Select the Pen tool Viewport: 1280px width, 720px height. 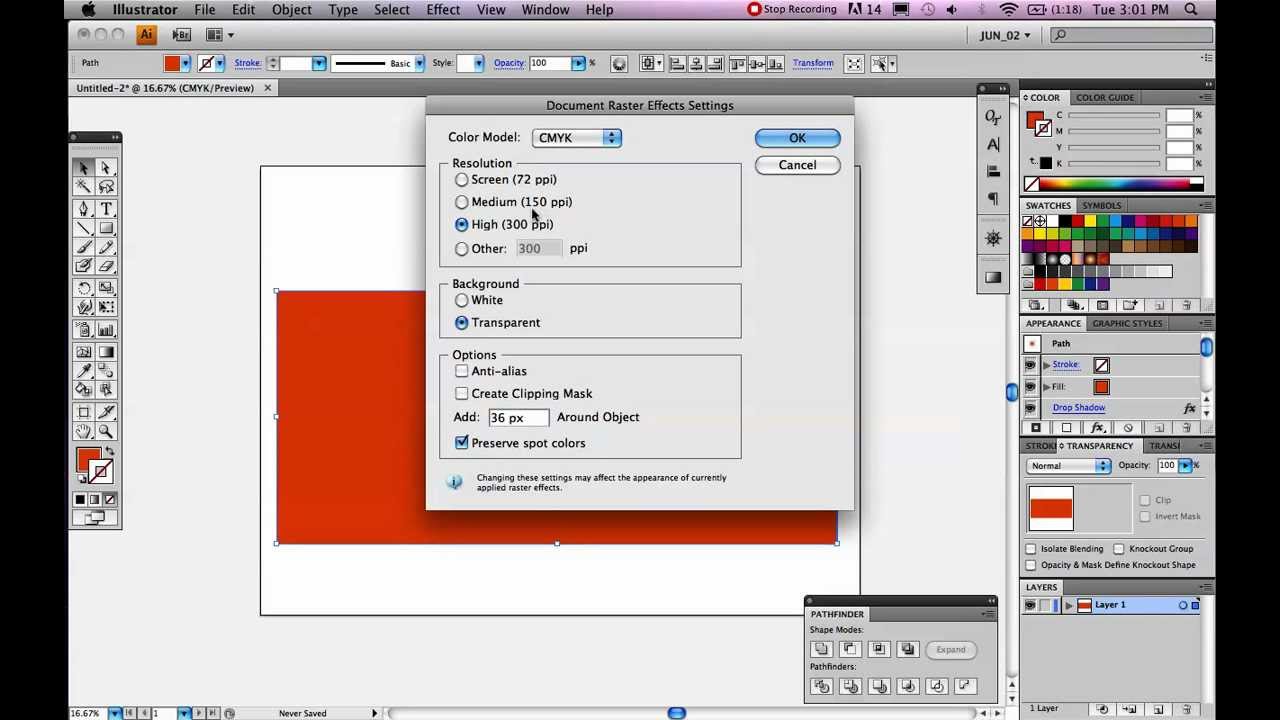click(84, 209)
